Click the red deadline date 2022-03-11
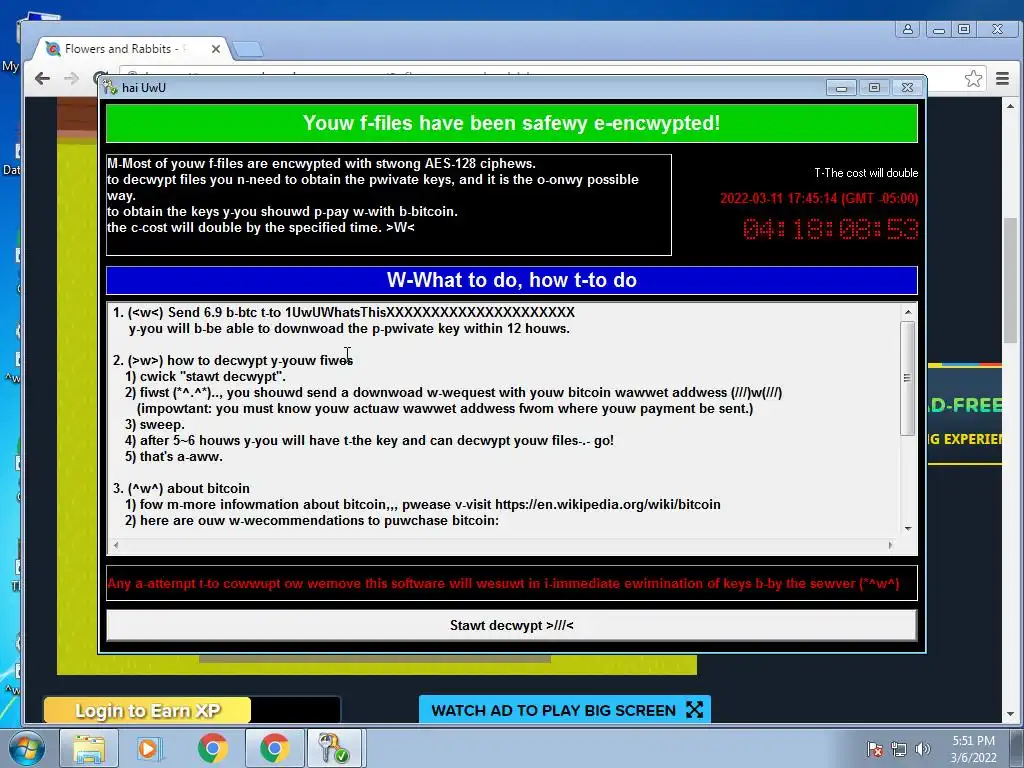Image resolution: width=1024 pixels, height=768 pixels. tap(819, 198)
